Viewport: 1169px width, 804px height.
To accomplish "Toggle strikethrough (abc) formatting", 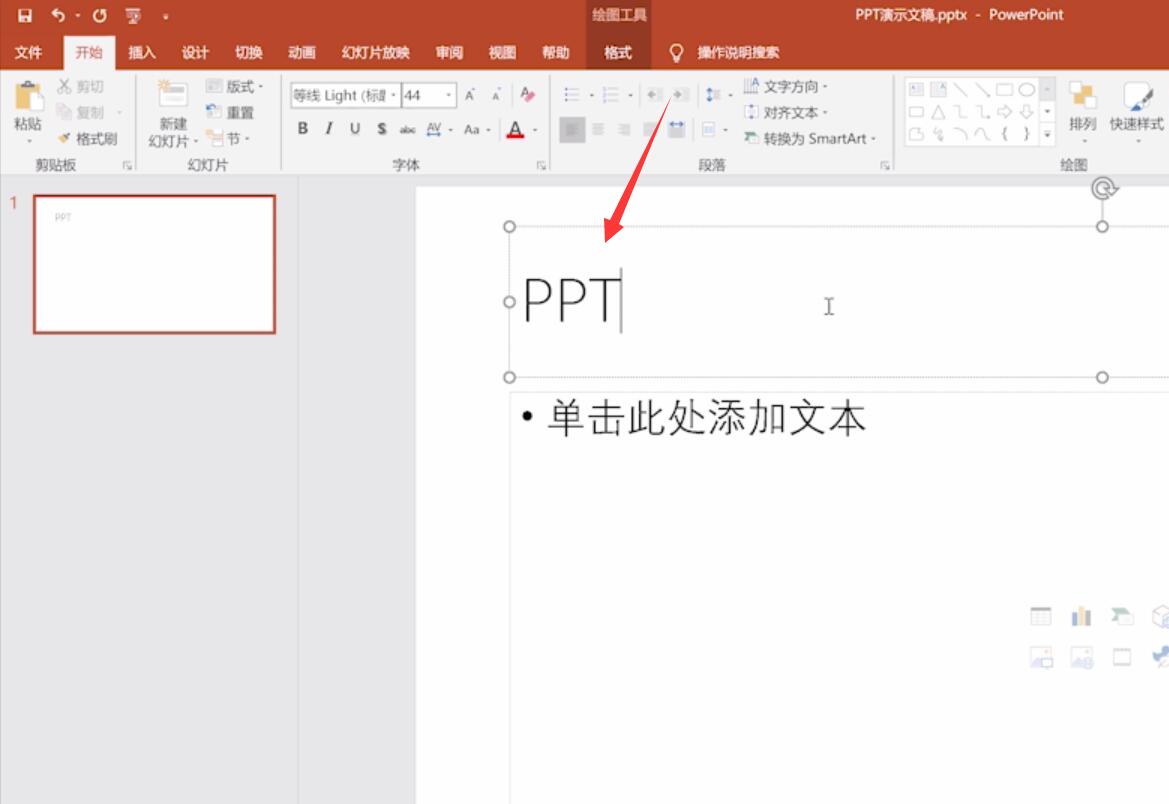I will pyautogui.click(x=407, y=129).
